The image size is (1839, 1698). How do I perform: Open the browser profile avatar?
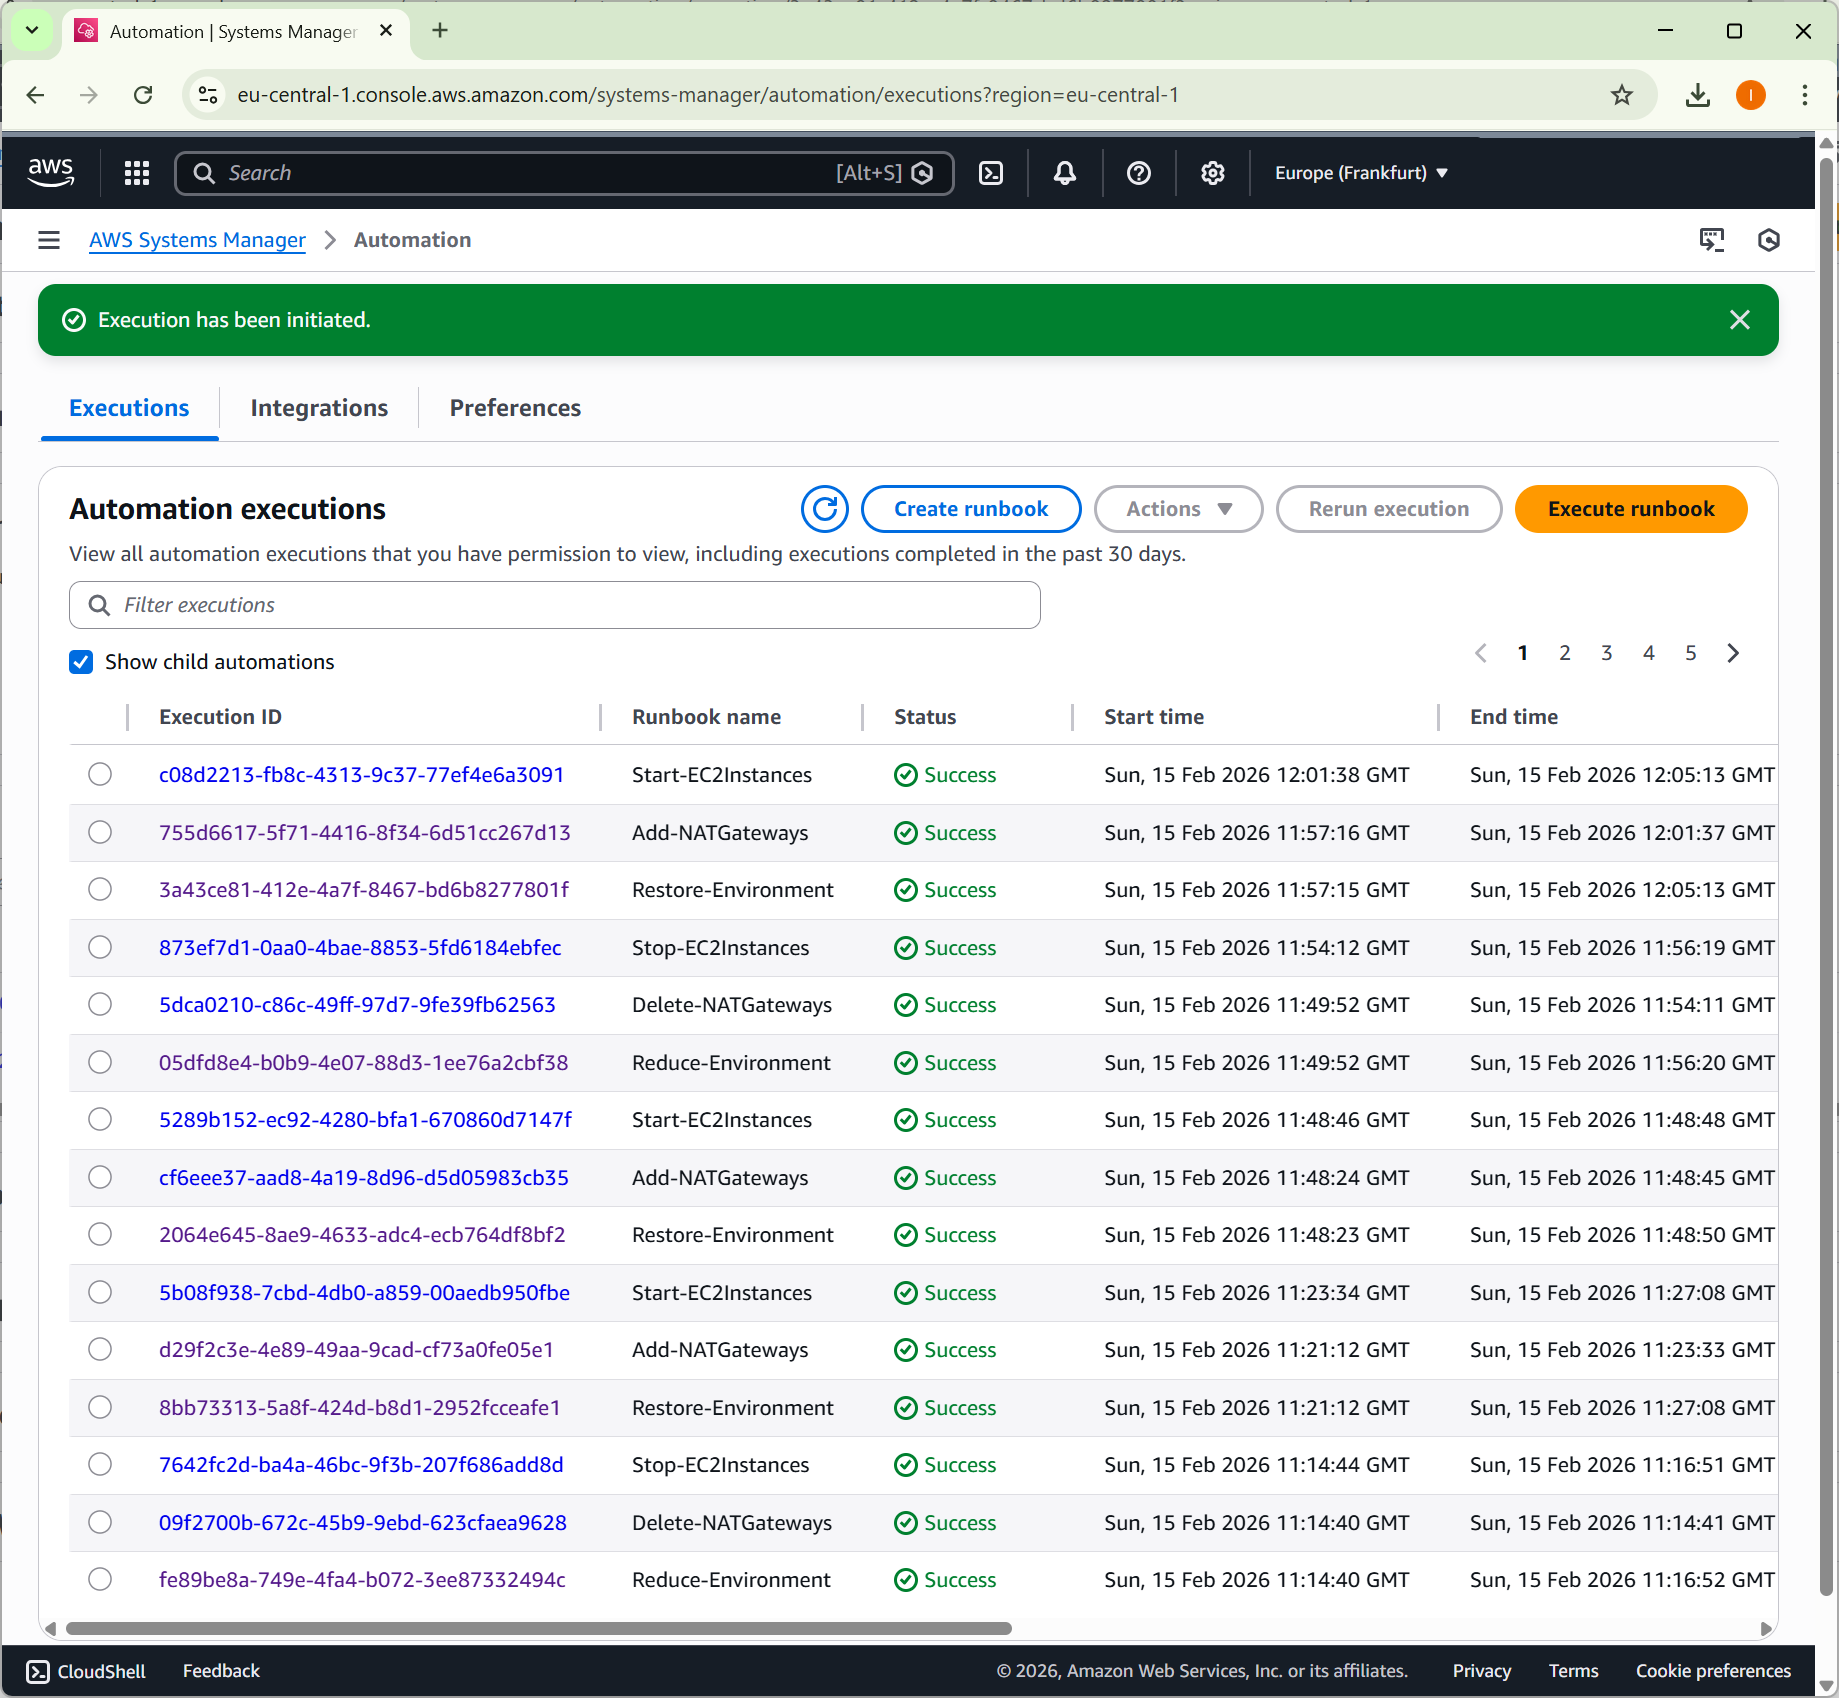[x=1751, y=95]
